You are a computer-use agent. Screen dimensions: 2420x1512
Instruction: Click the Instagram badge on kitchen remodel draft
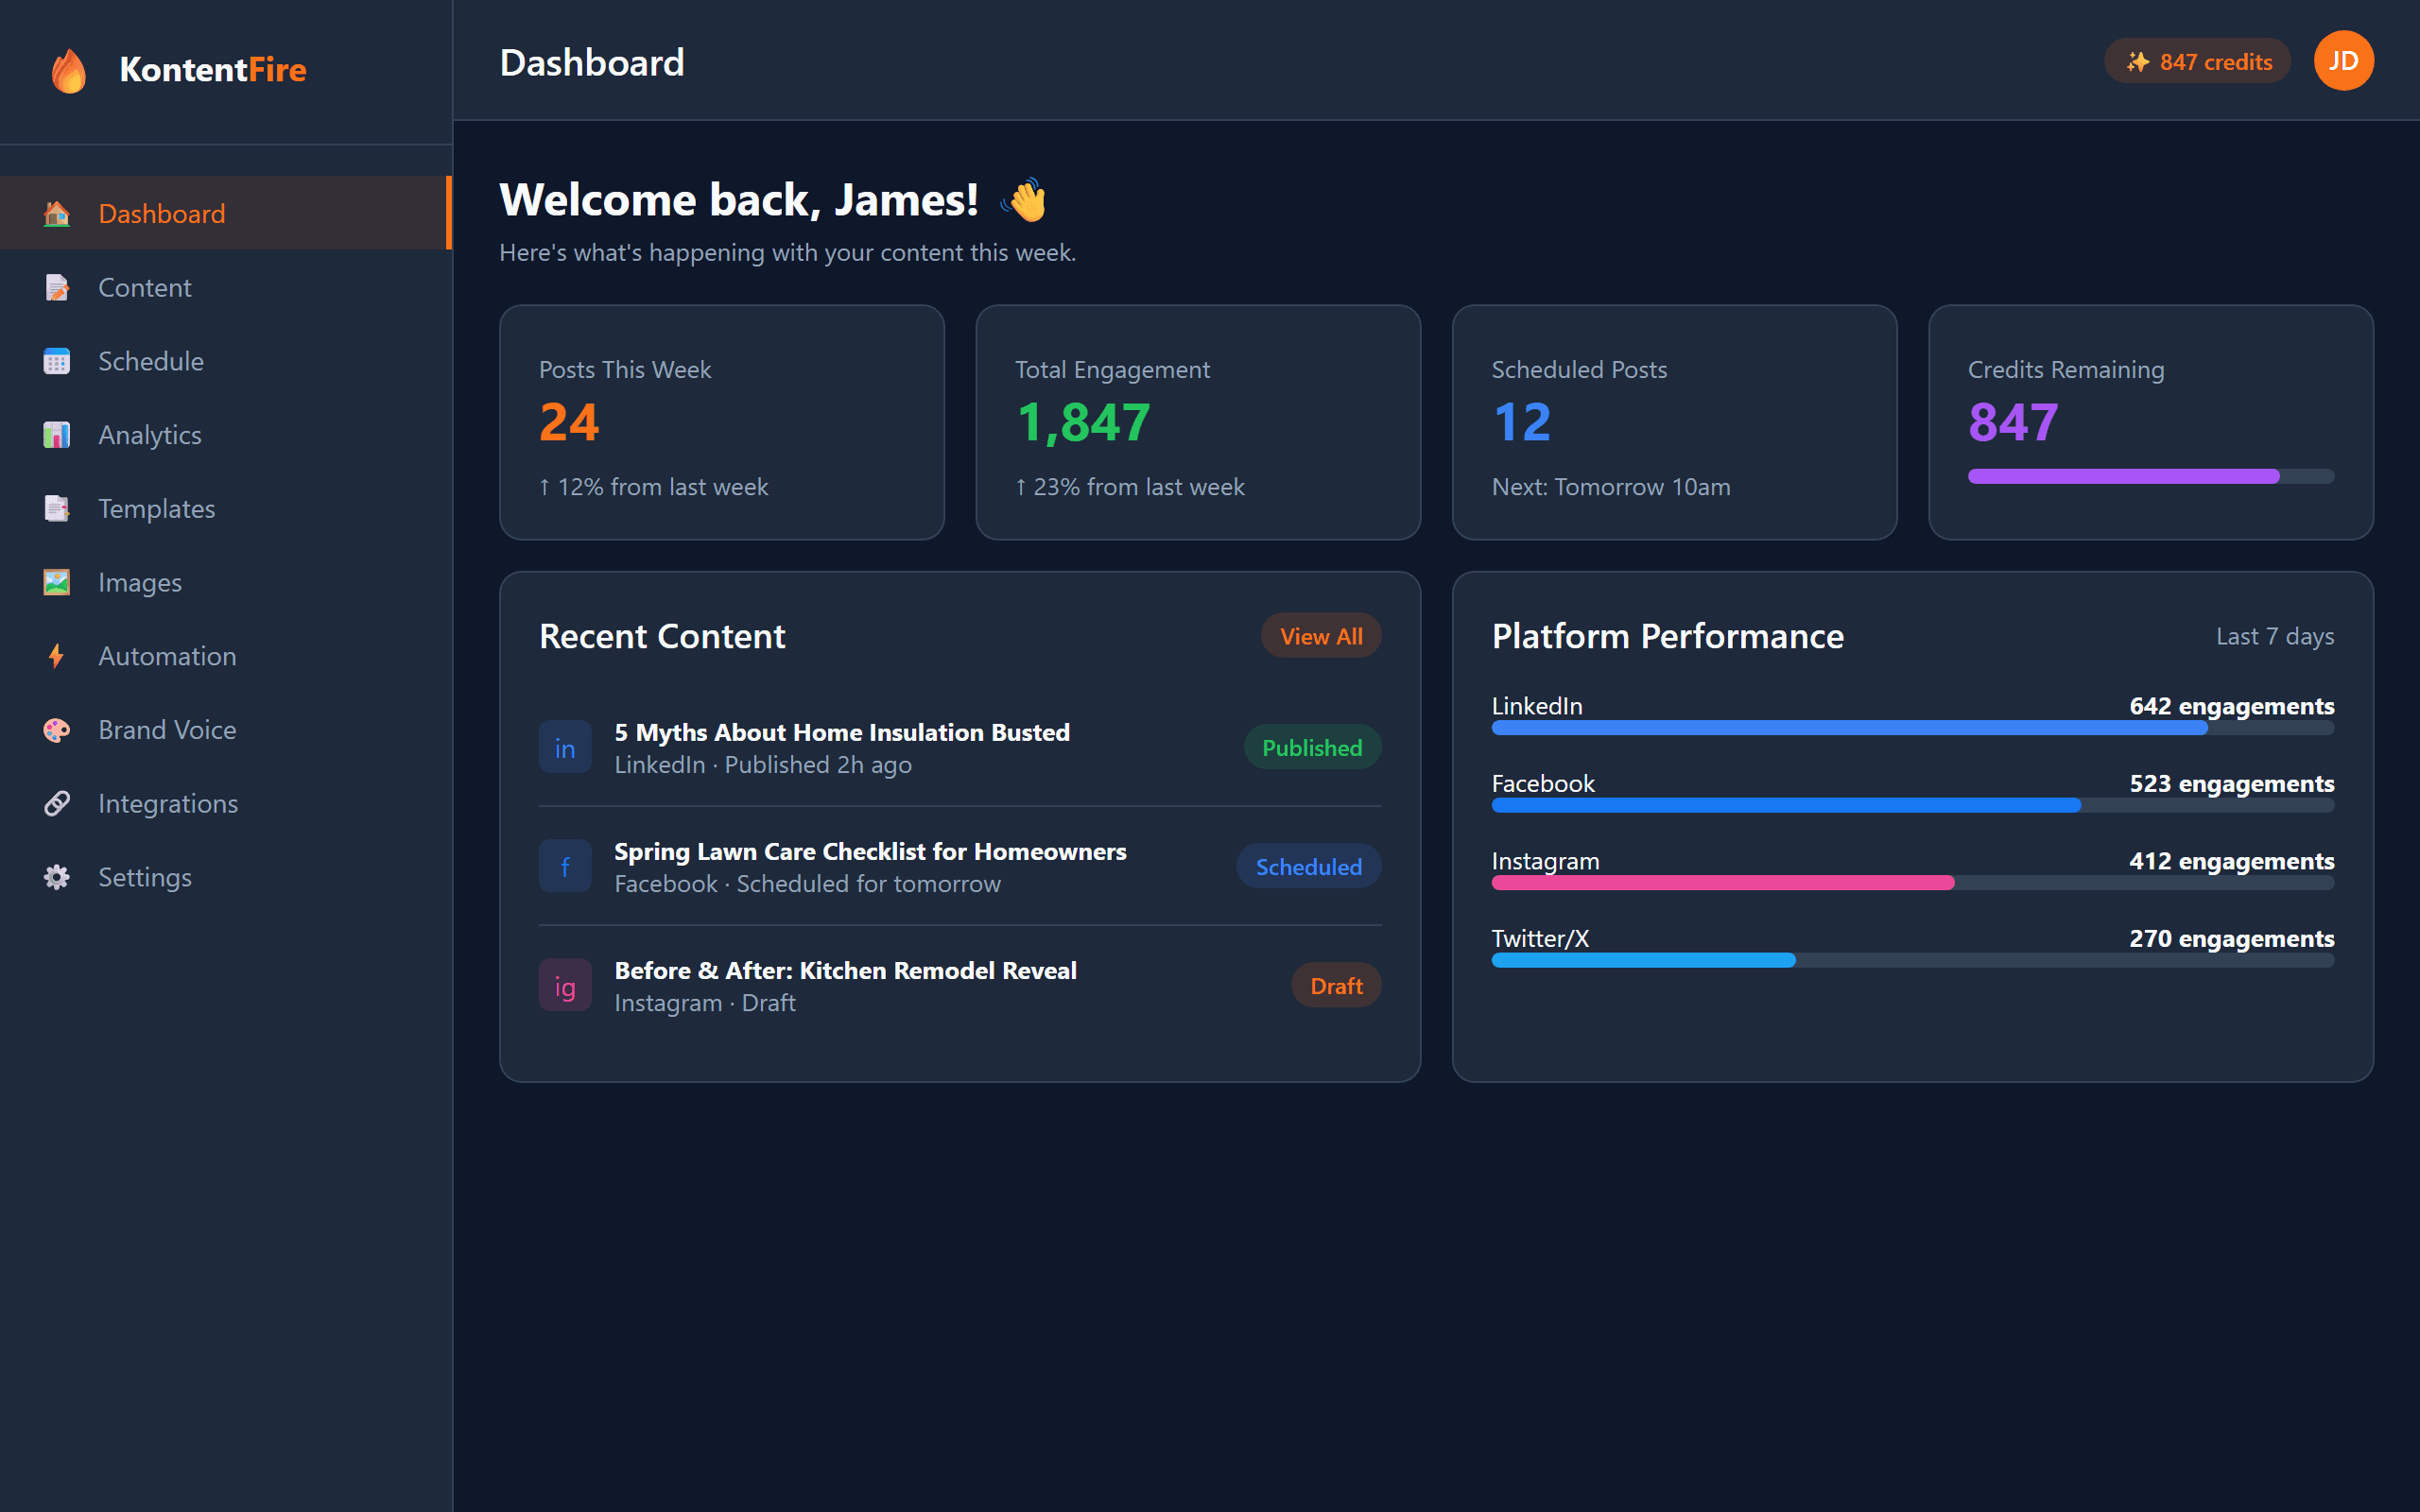pos(565,984)
